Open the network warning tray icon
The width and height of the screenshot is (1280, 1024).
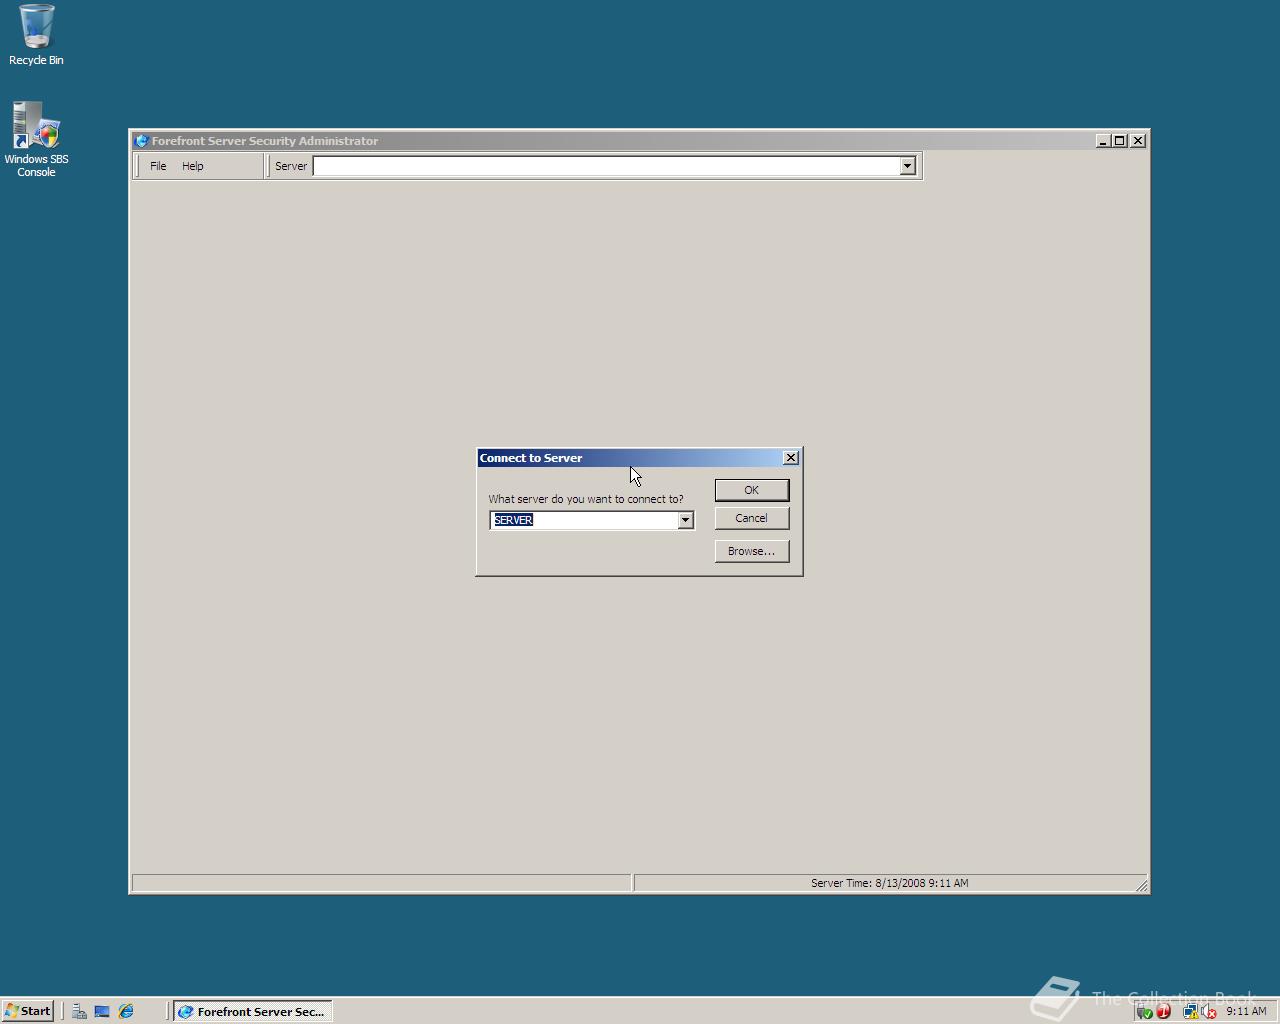1190,1012
